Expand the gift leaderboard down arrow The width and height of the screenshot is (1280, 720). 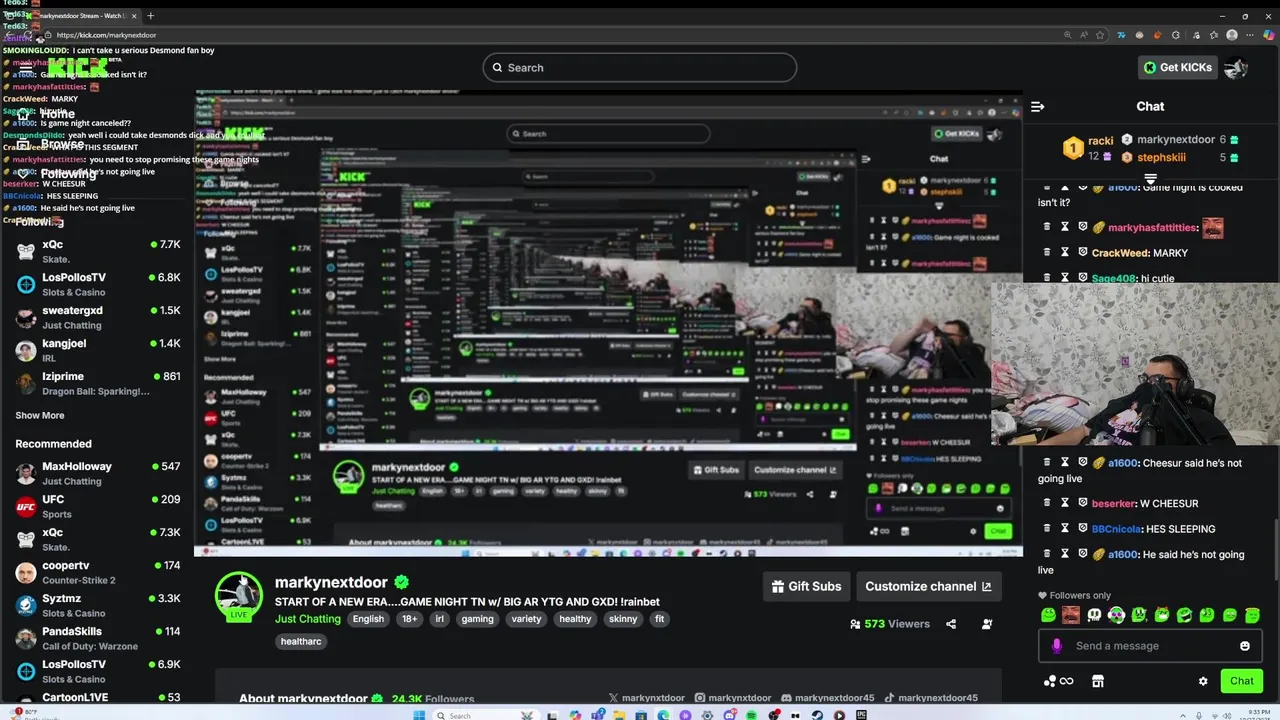pos(1150,179)
